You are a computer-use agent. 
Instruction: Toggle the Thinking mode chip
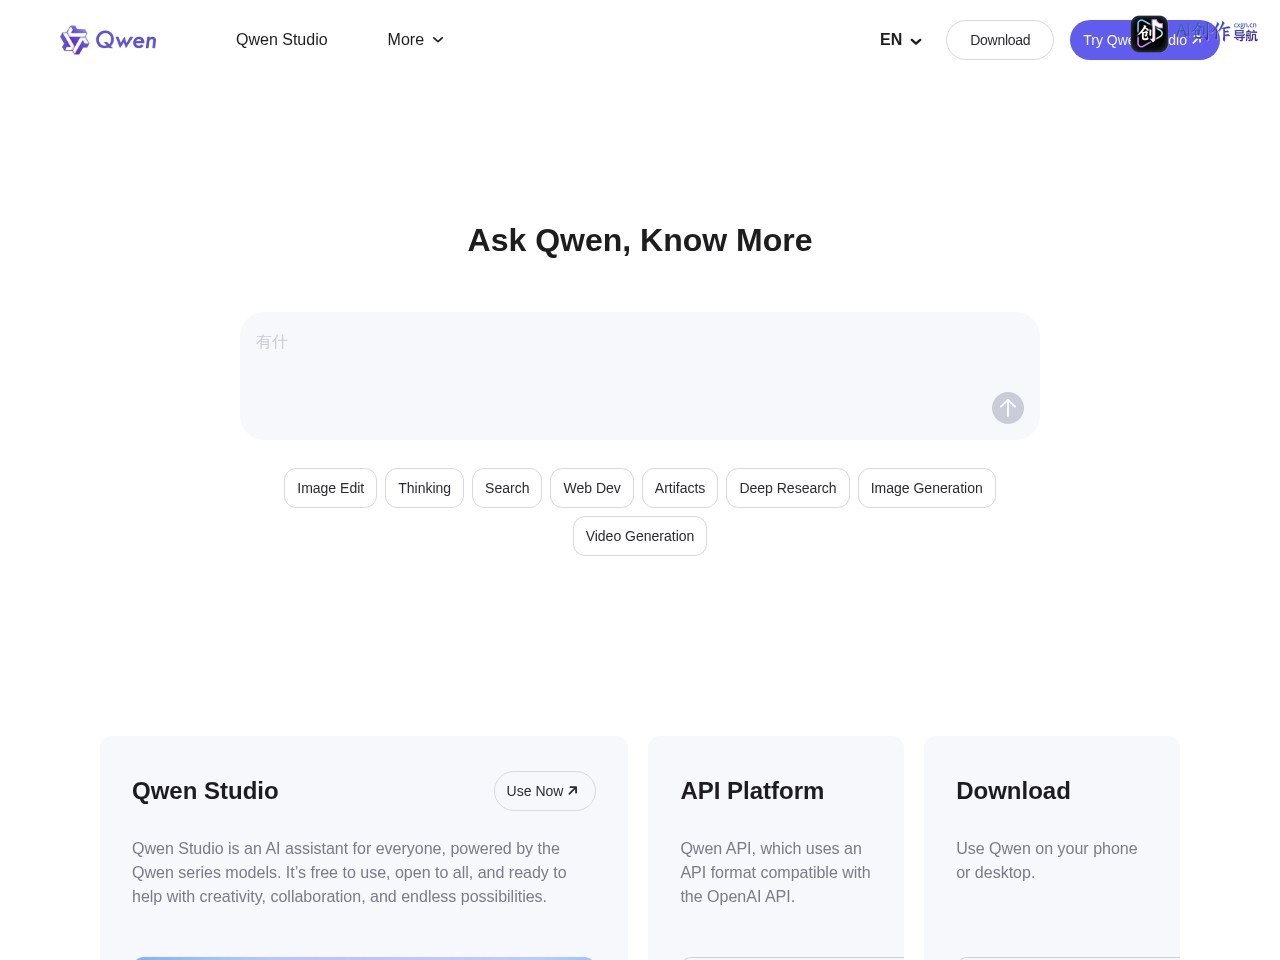424,488
